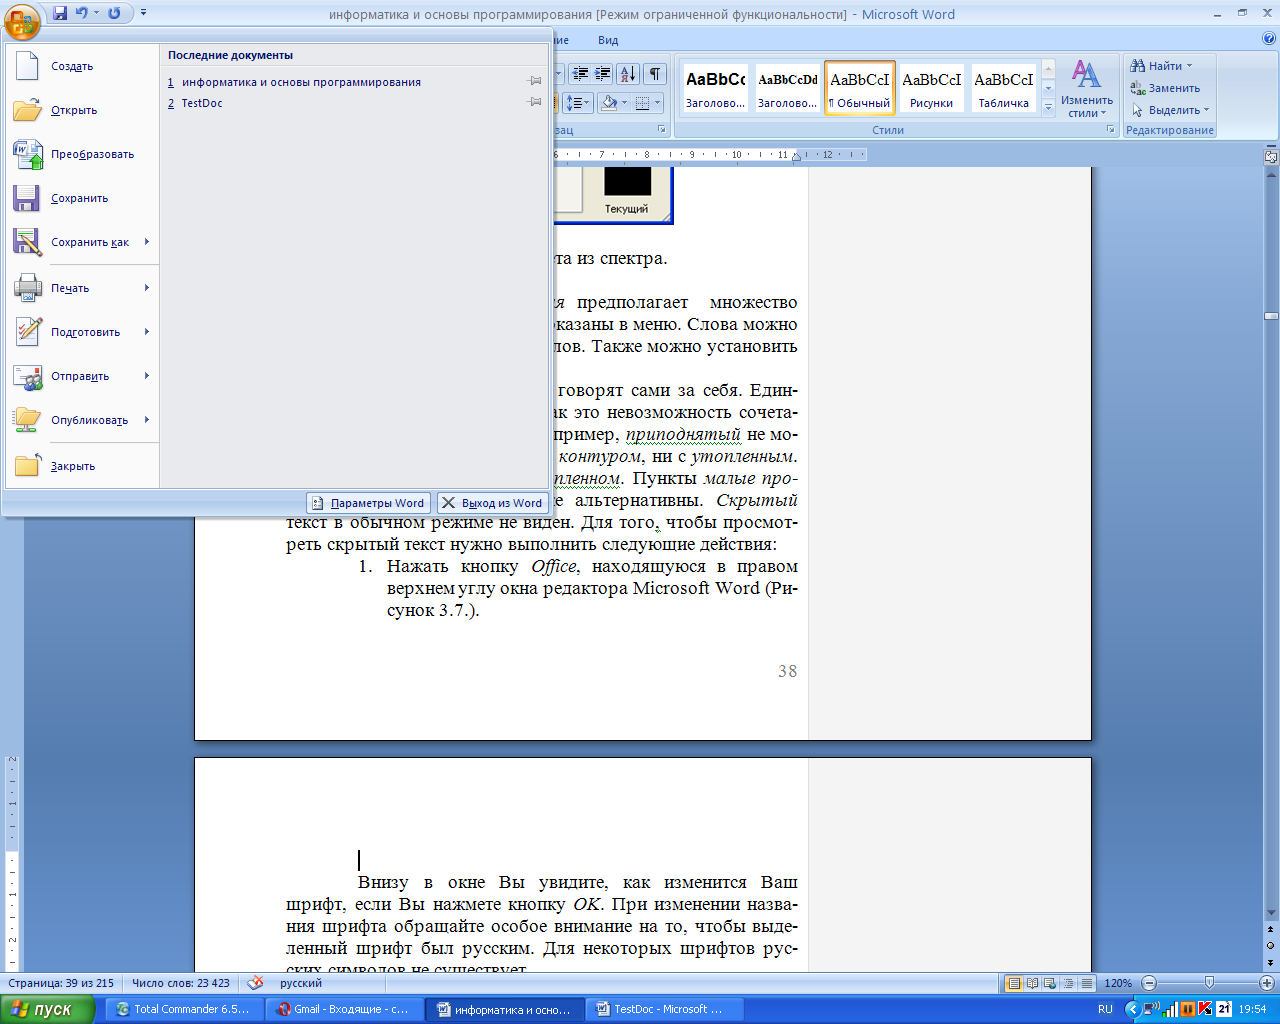
Task: Click the Параметры Word button
Action: 368,503
